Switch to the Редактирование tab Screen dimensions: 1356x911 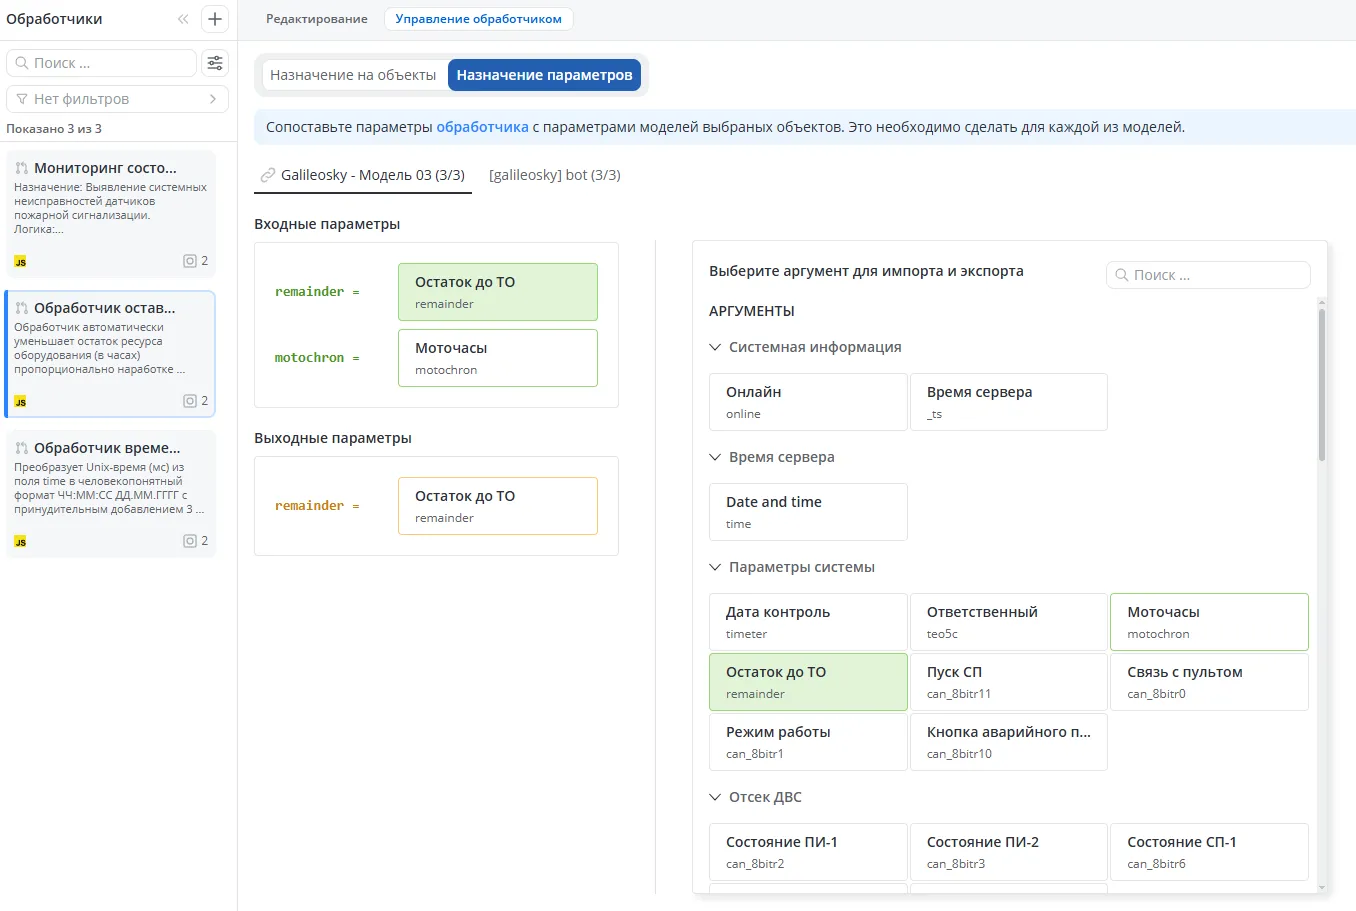(316, 18)
